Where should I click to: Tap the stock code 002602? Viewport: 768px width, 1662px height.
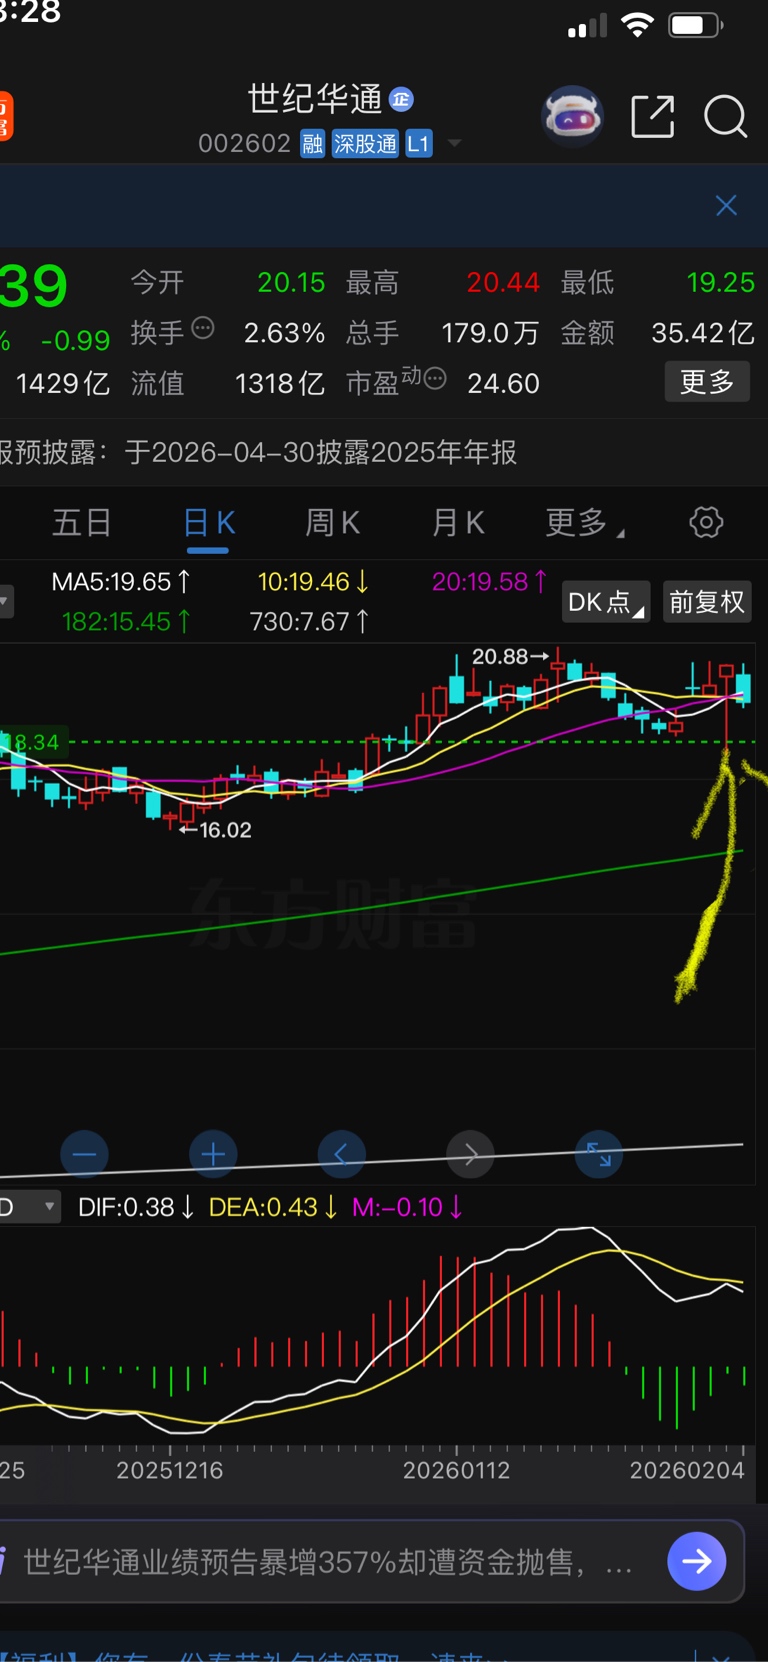(244, 144)
